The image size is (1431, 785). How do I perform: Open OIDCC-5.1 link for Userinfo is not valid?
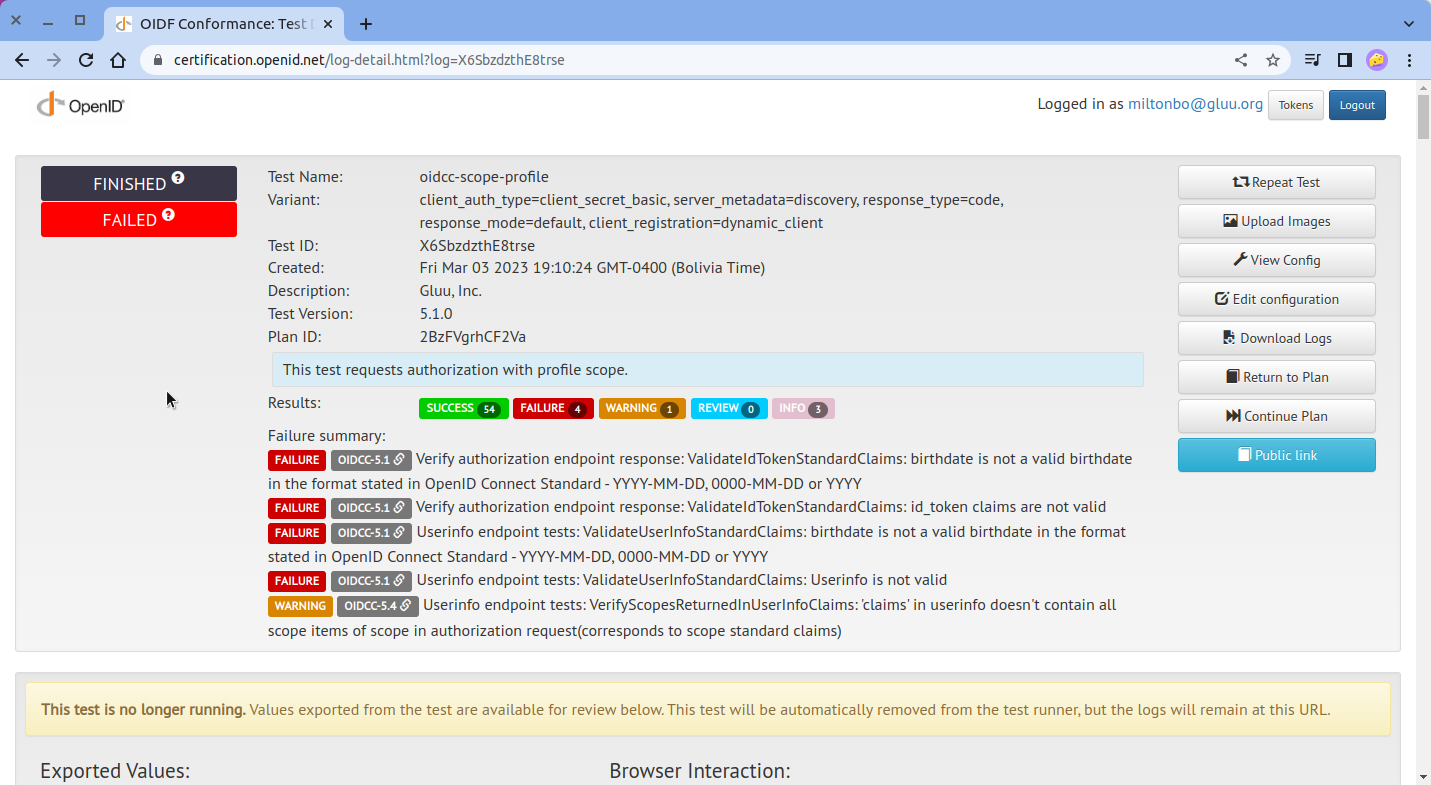tap(370, 581)
